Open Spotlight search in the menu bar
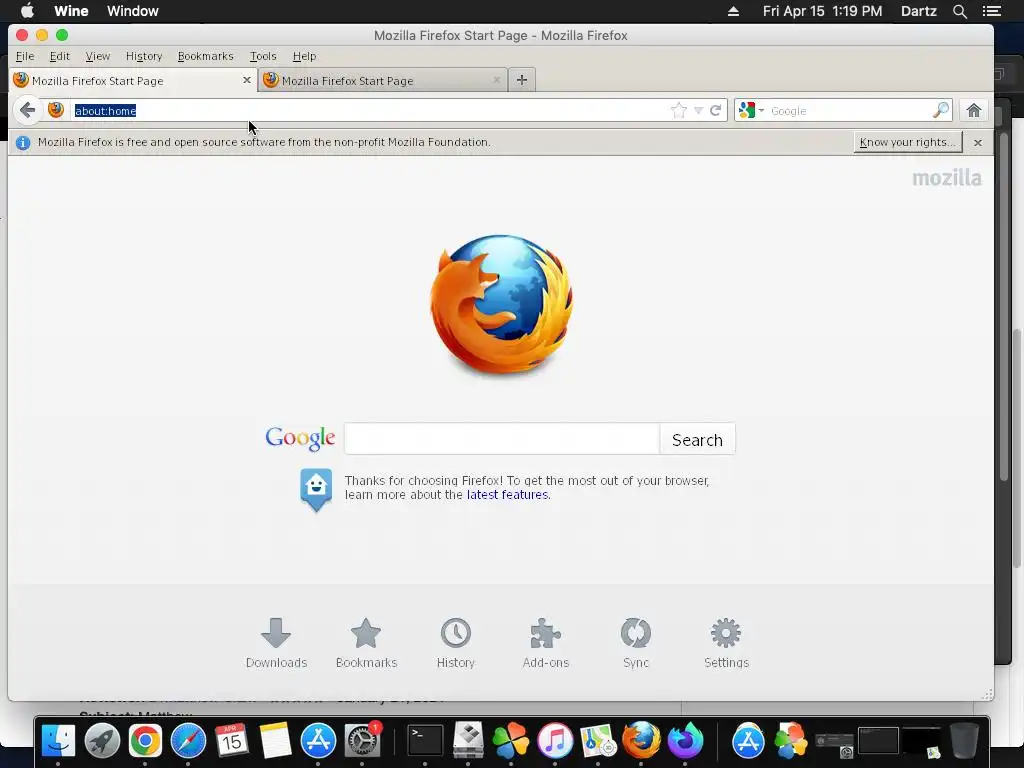This screenshot has width=1024, height=768. (960, 11)
